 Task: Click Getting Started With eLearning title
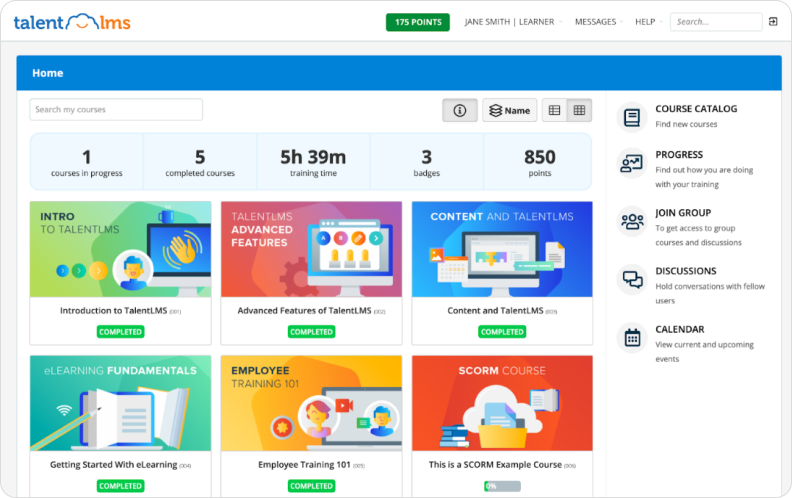[x=114, y=465]
